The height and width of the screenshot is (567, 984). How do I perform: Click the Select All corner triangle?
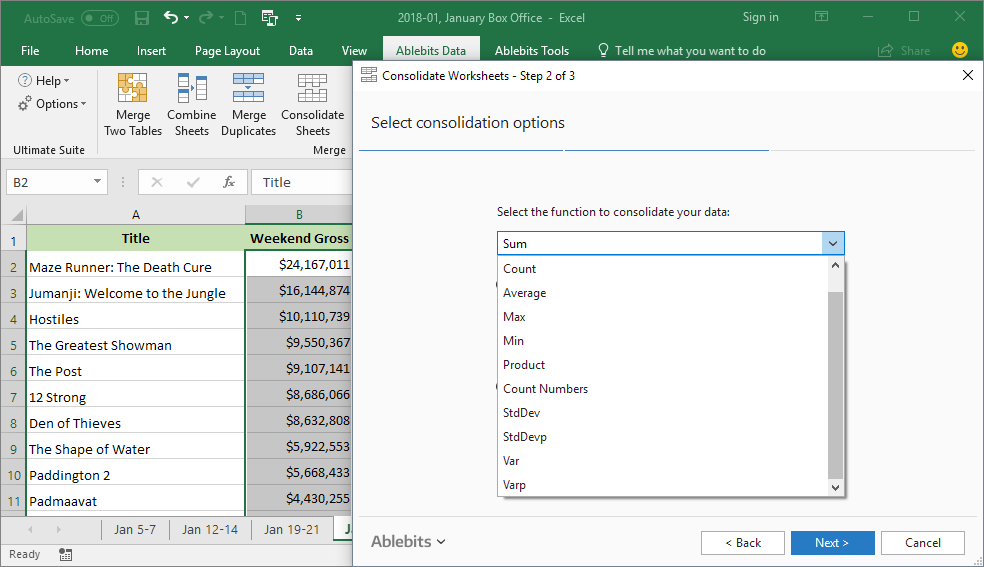pos(17,215)
